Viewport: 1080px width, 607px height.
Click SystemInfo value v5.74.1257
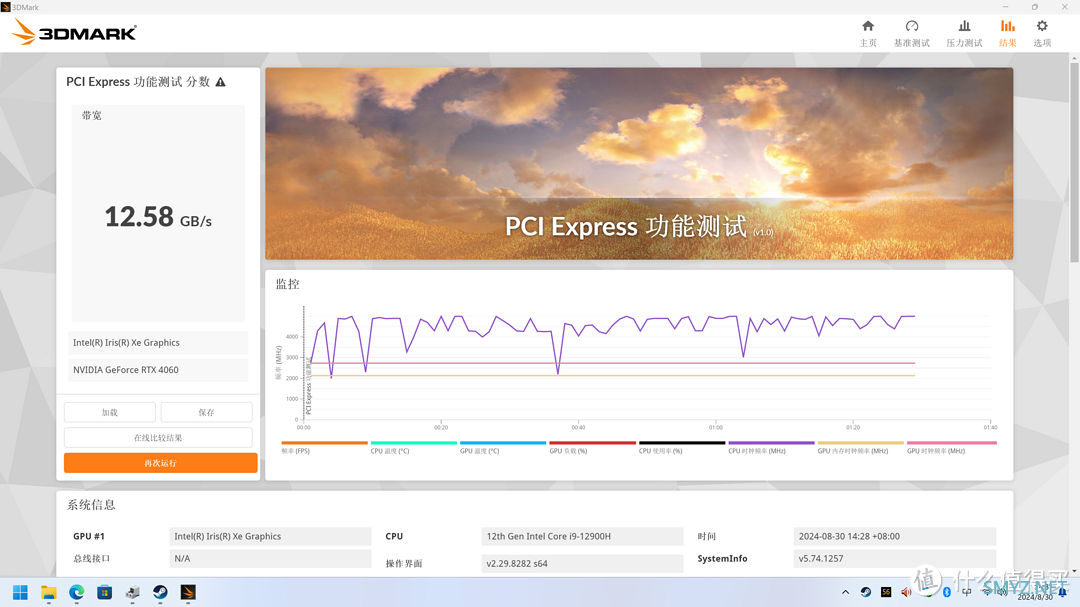[894, 559]
